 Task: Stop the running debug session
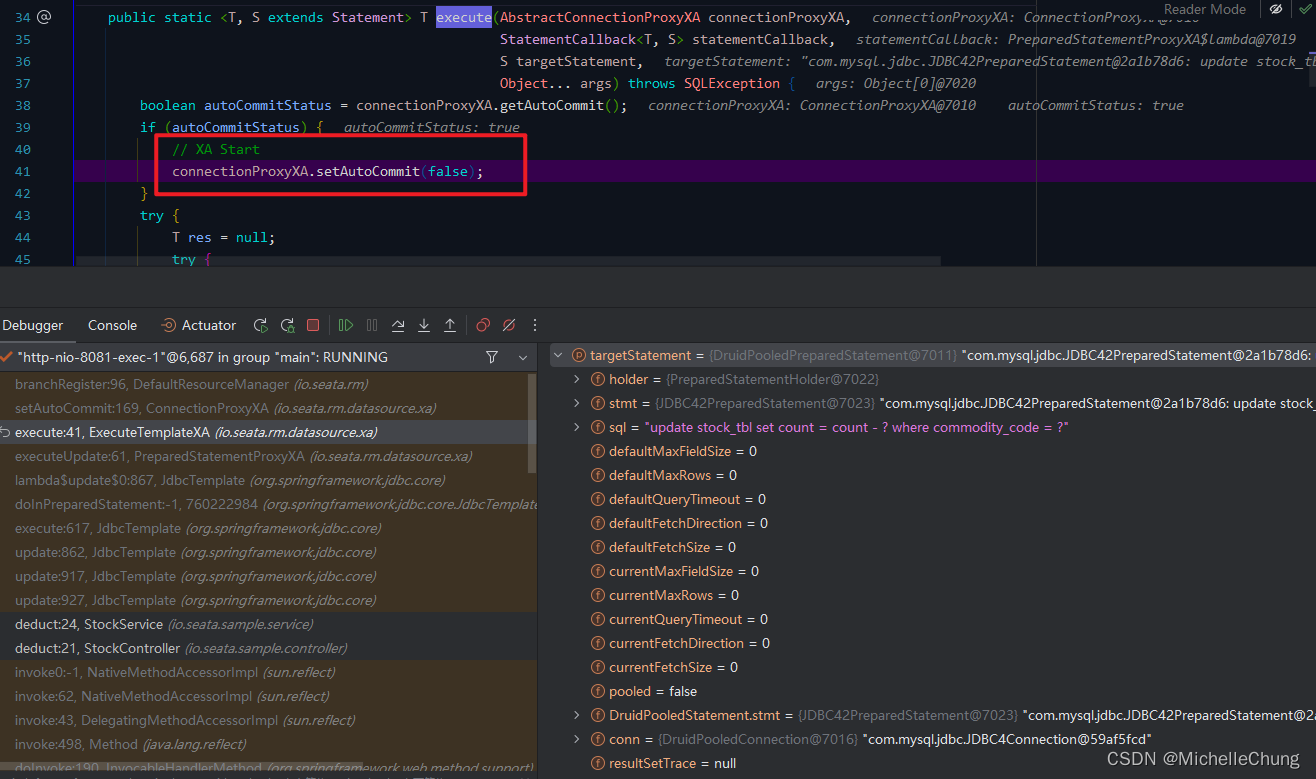click(x=313, y=325)
